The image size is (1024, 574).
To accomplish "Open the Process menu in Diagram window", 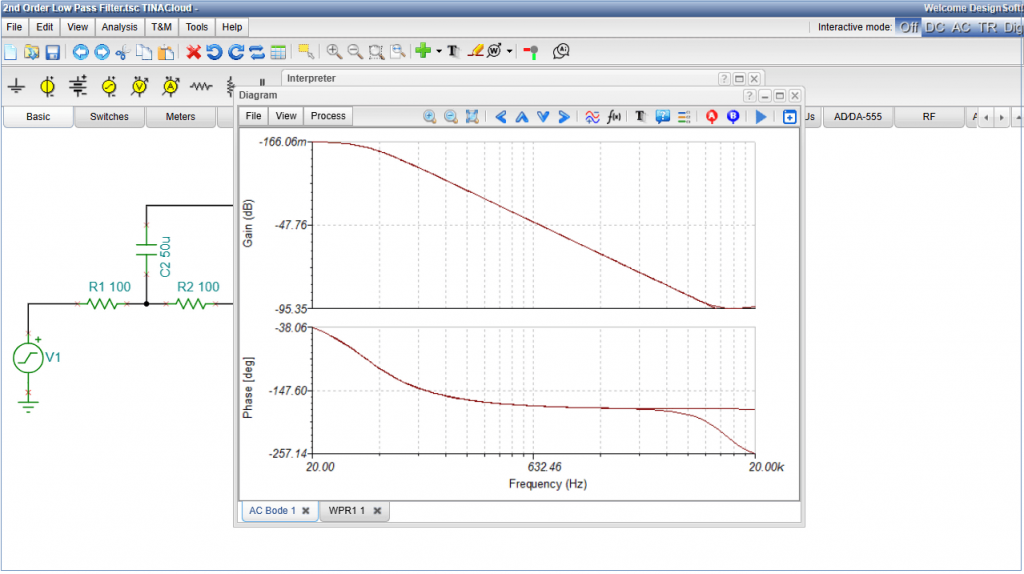I will pos(328,116).
